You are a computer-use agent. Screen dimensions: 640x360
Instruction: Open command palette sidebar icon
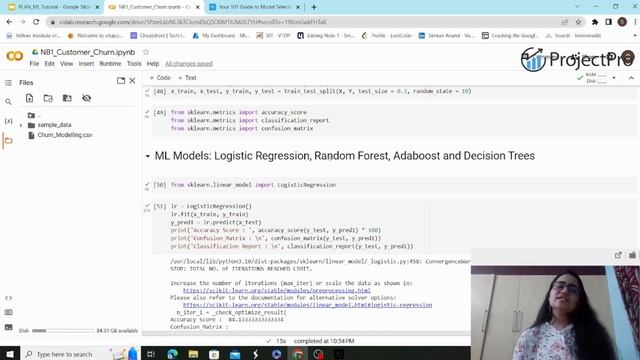pos(8,312)
